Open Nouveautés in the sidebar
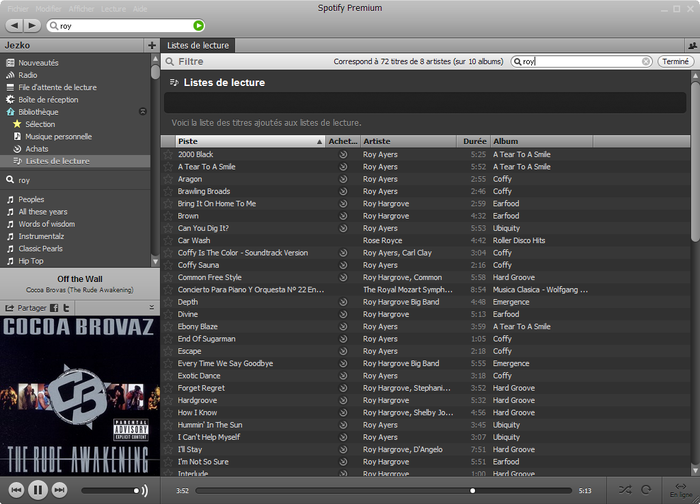 pos(38,63)
